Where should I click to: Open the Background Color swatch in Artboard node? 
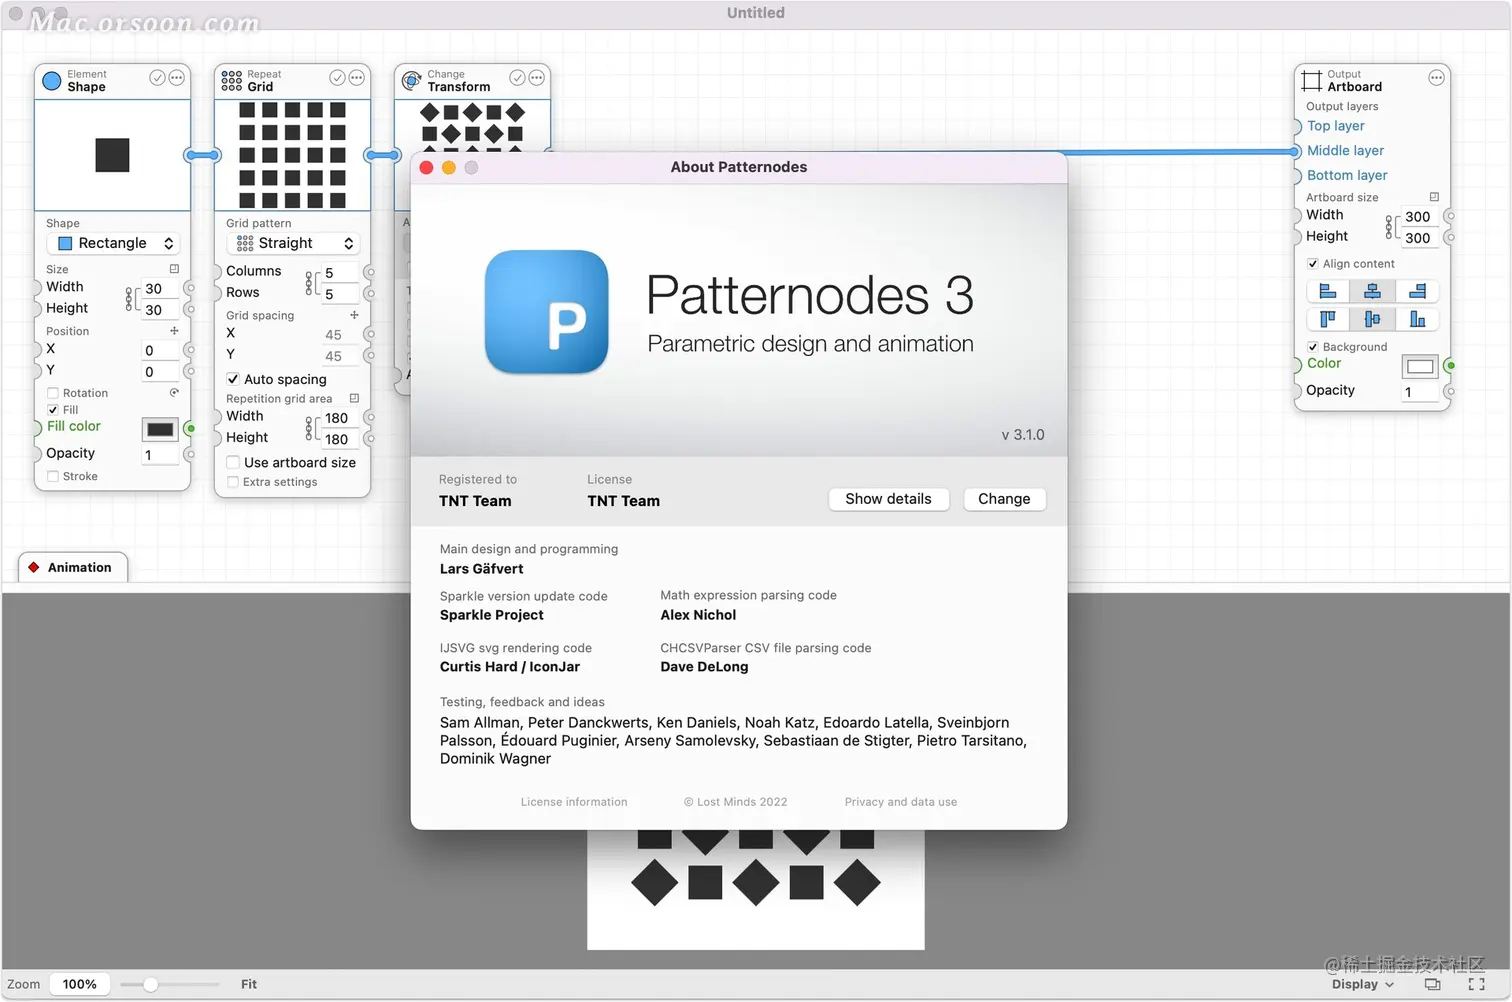[1420, 367]
